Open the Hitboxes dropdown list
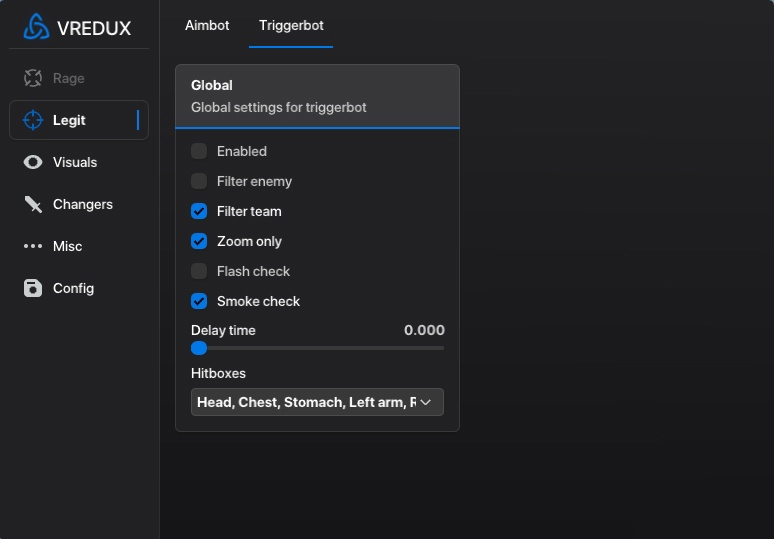 317,402
